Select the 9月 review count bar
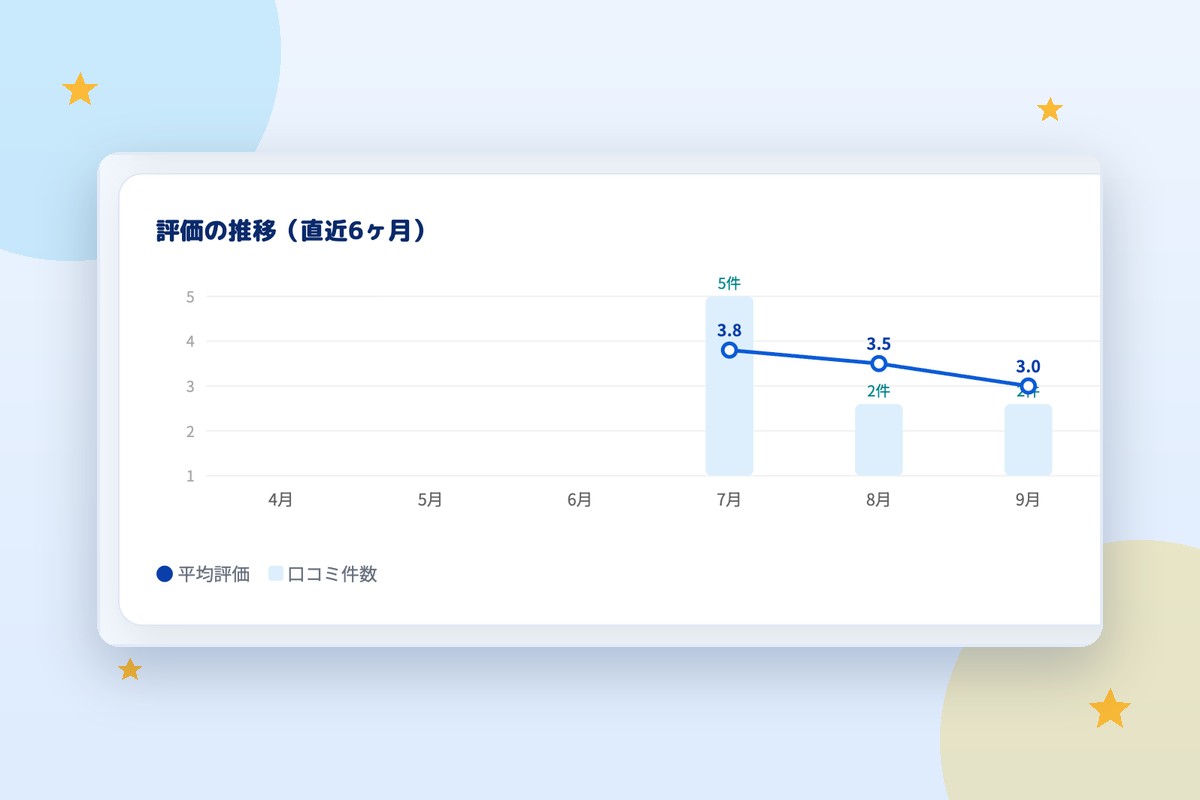This screenshot has width=1200, height=800. coord(1028,440)
